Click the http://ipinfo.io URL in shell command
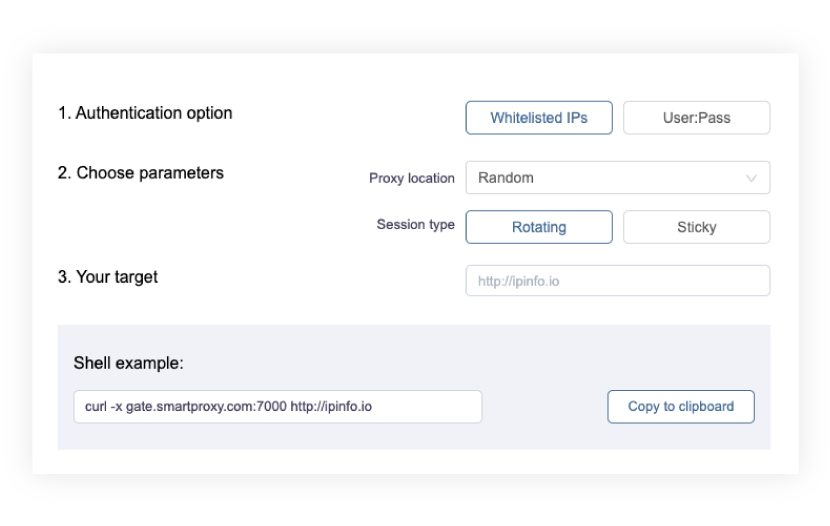830x526 pixels. (331, 407)
